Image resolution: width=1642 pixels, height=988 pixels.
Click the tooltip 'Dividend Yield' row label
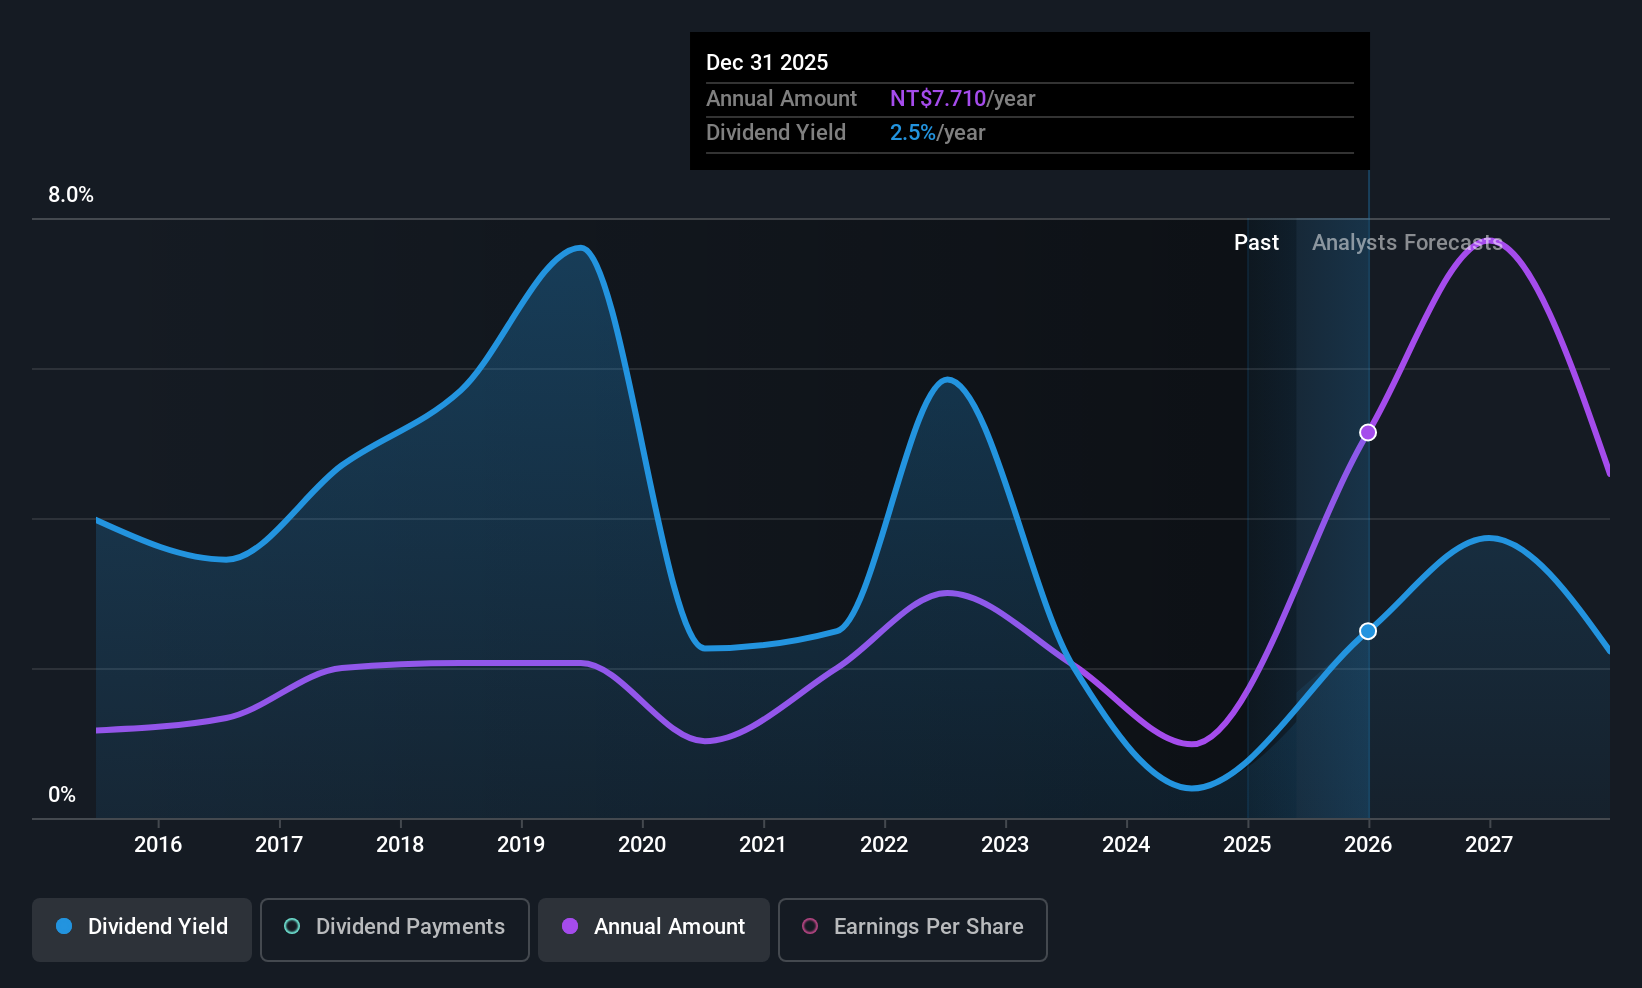click(776, 132)
